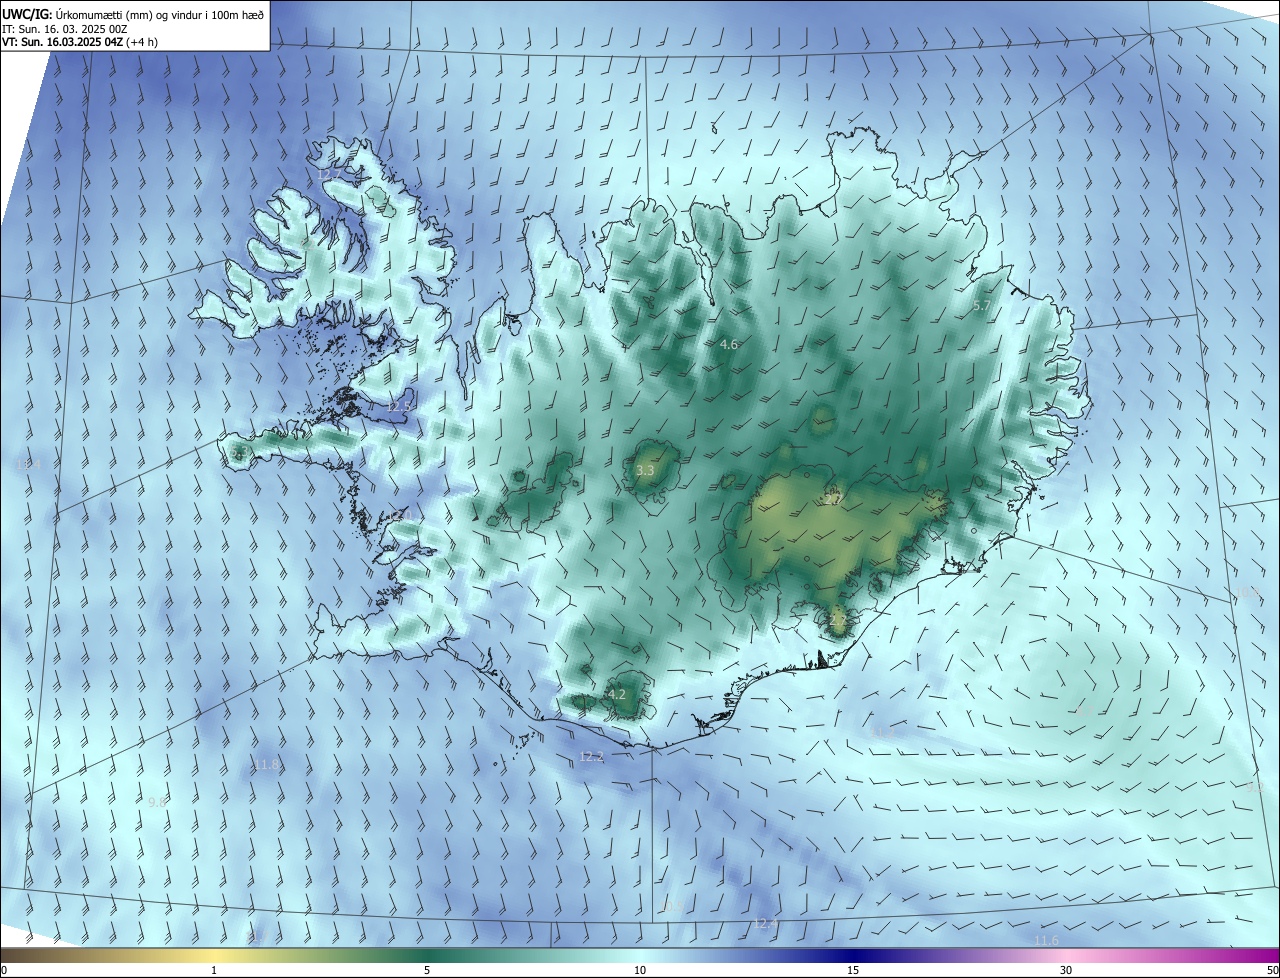Click the '11.8' value over the southwest sea
The height and width of the screenshot is (978, 1280).
click(x=266, y=765)
